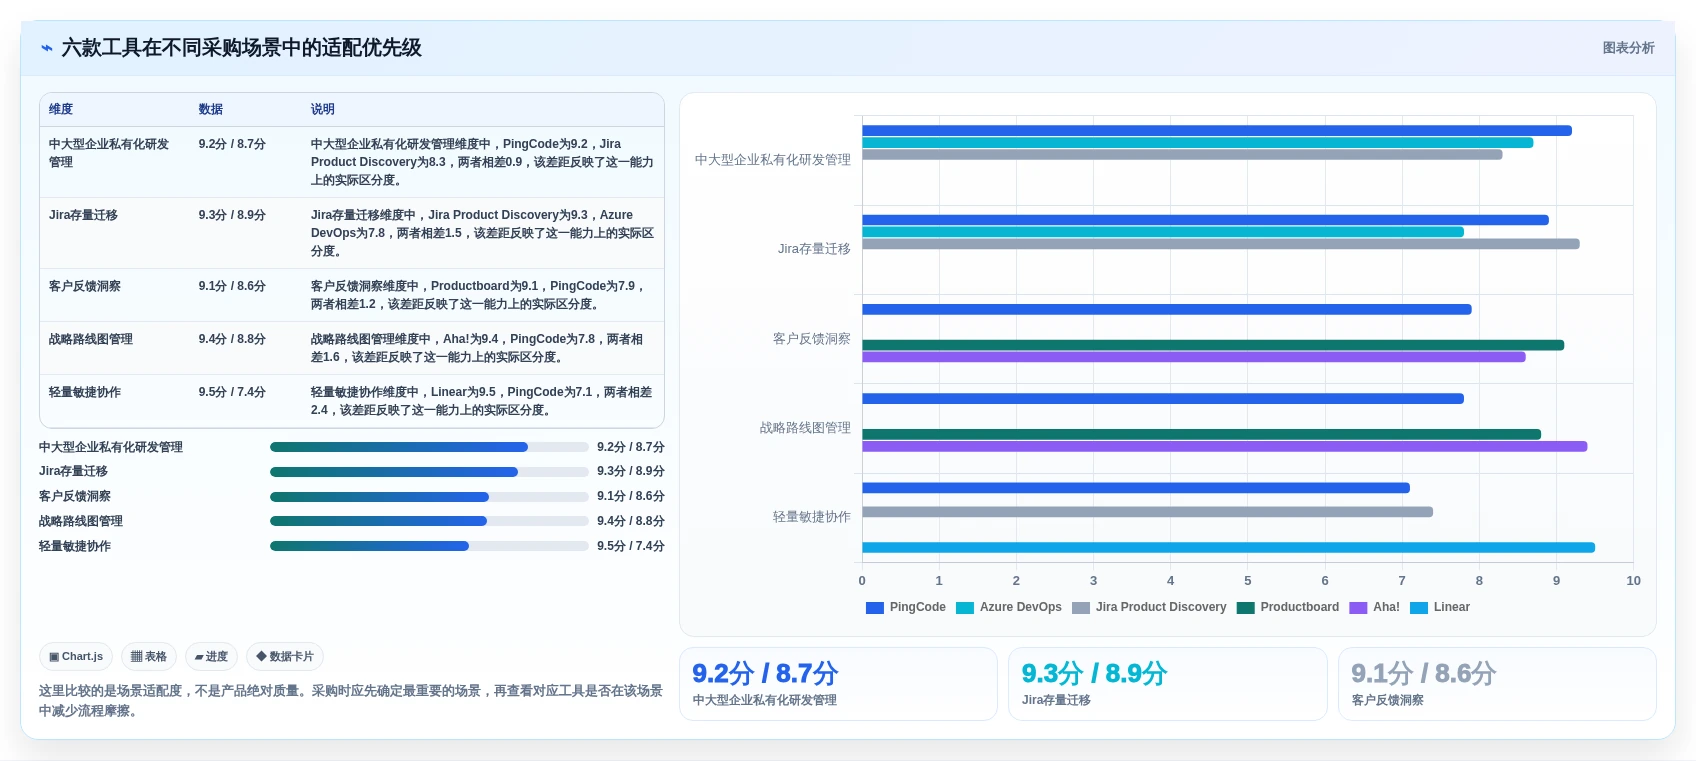Toggle the Aha! legend item

click(x=1375, y=607)
